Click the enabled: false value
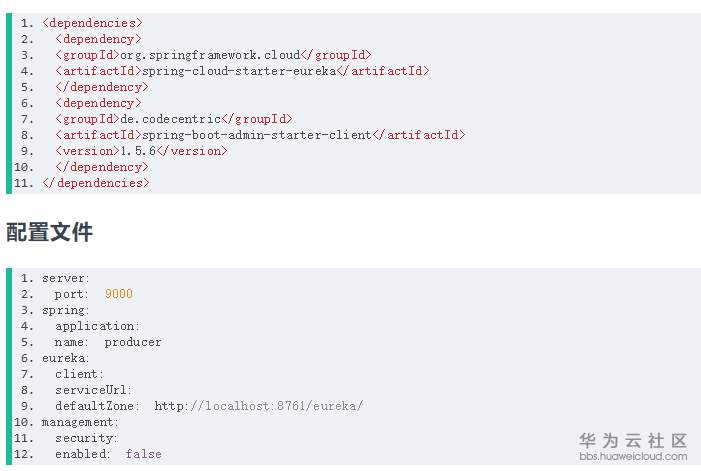Image resolution: width=701 pixels, height=471 pixels. coord(143,454)
